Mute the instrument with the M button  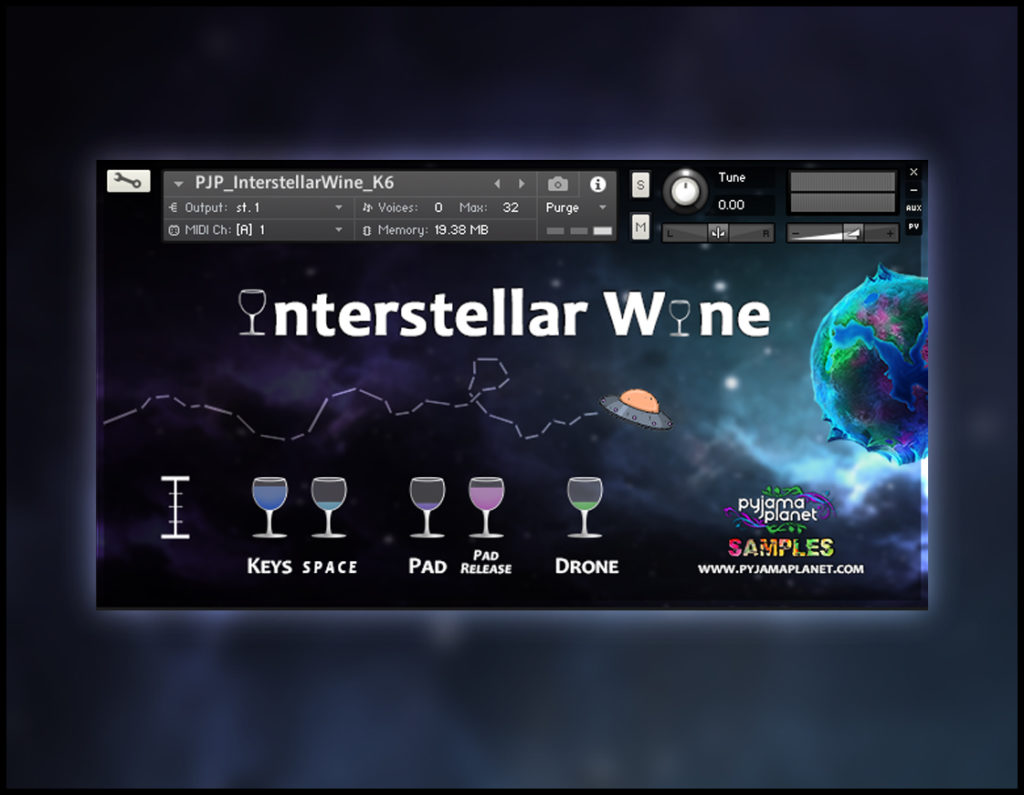coord(641,227)
